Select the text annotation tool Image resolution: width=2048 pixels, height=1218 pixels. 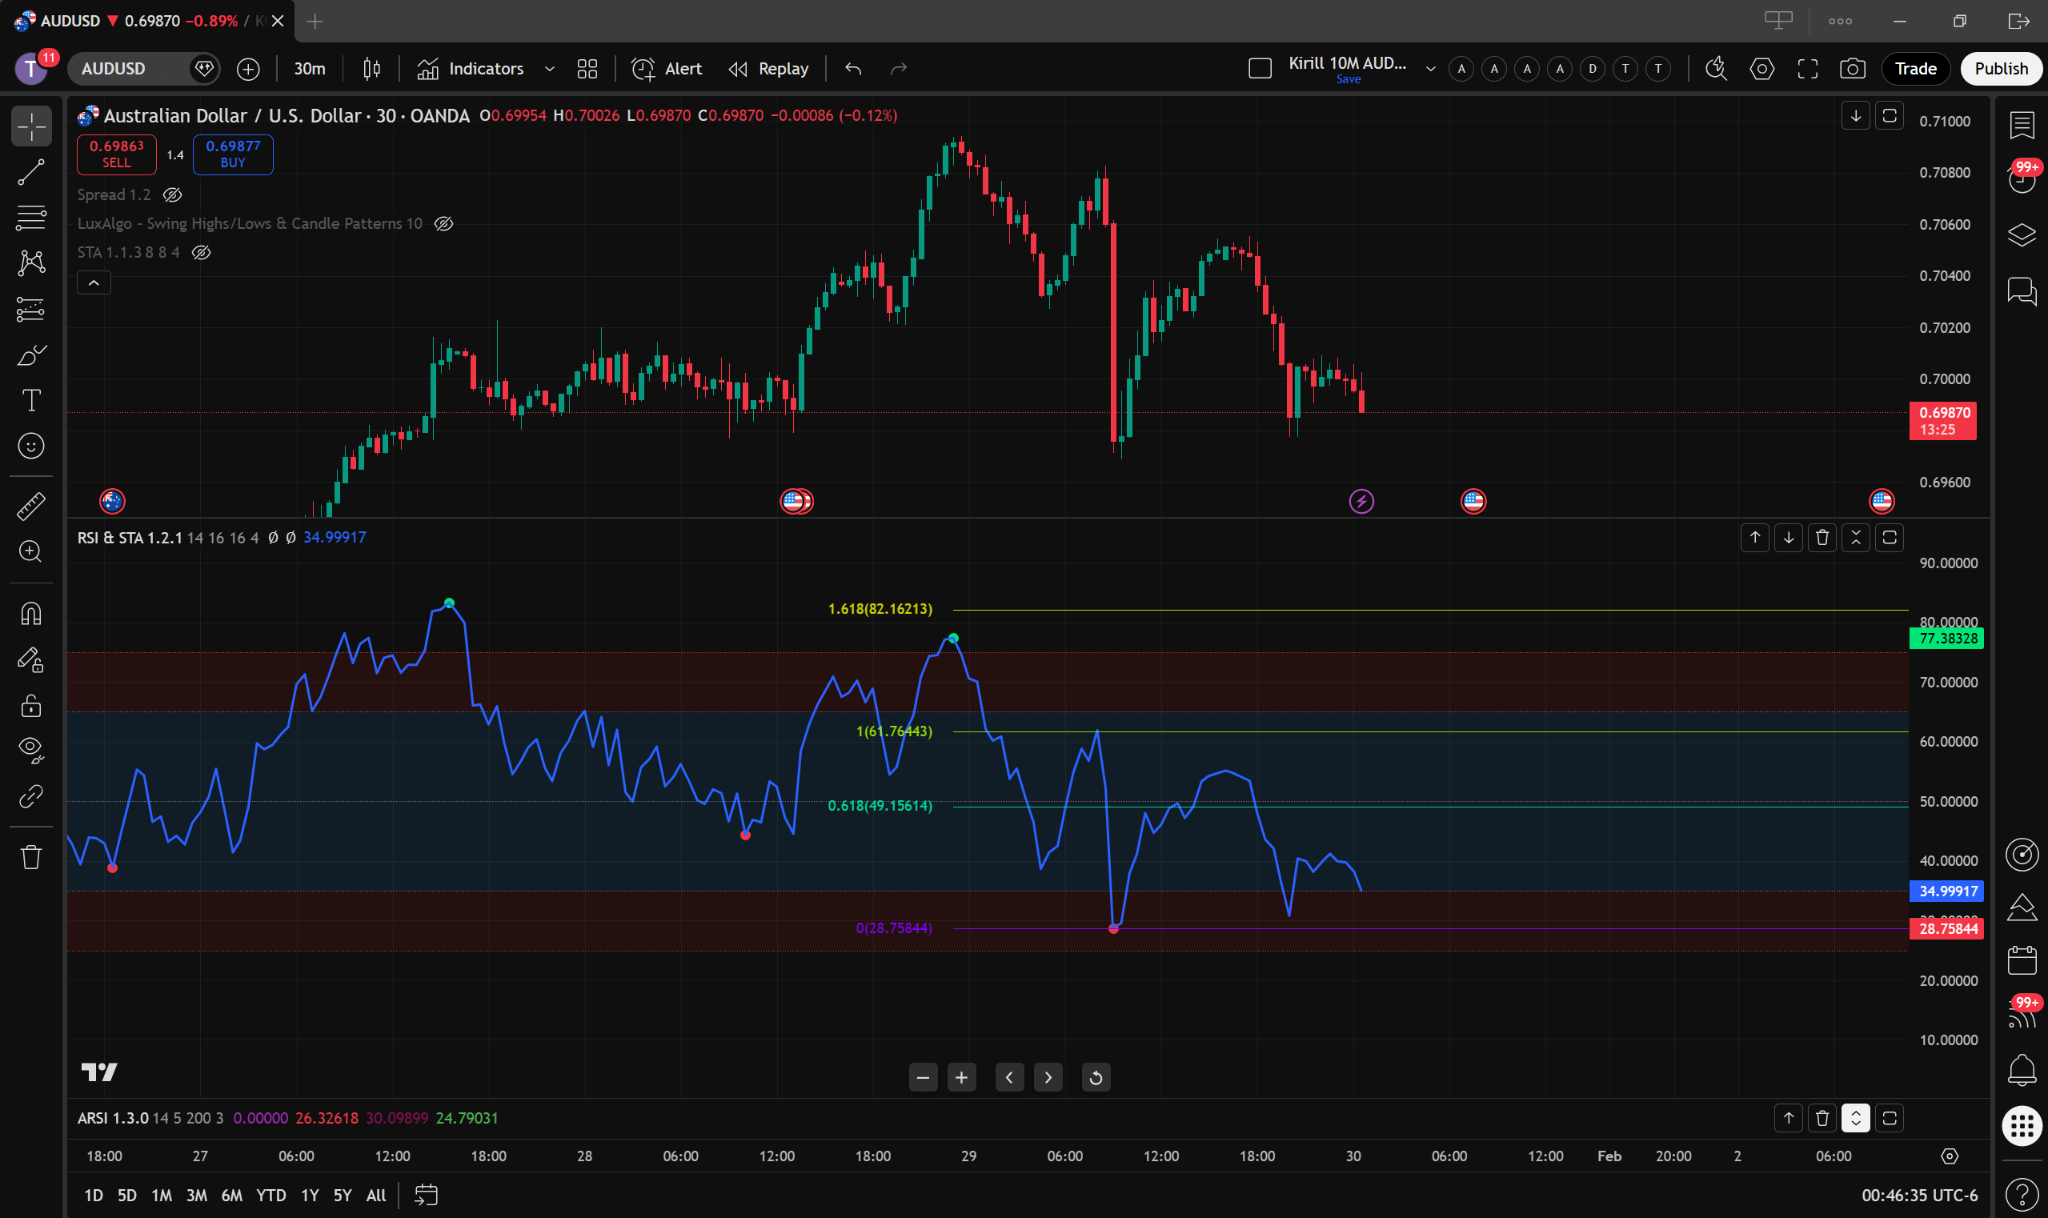(x=31, y=400)
